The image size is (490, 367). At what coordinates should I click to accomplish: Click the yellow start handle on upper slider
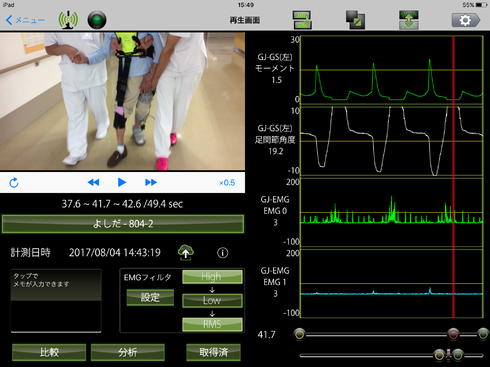click(300, 334)
